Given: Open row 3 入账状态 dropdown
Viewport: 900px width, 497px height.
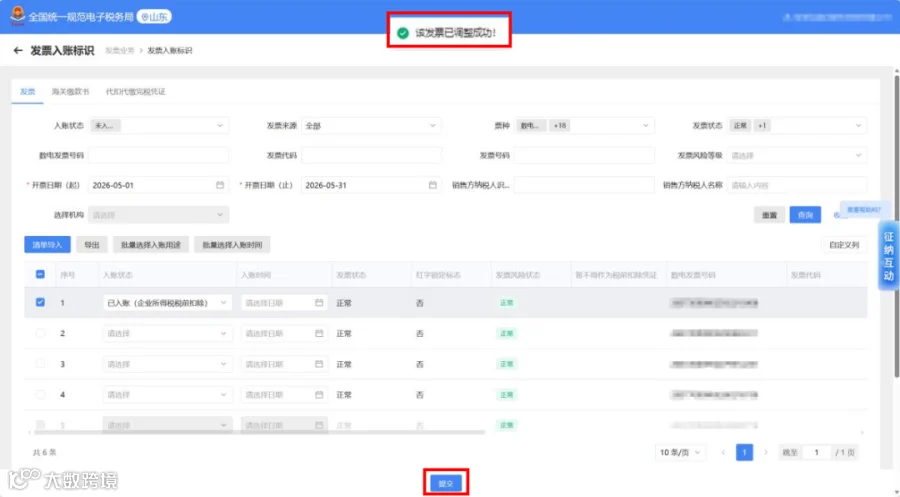Looking at the screenshot, I should tap(168, 364).
